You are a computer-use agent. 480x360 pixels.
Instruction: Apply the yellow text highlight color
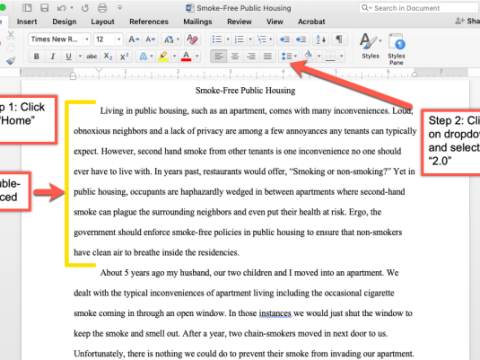click(x=163, y=56)
